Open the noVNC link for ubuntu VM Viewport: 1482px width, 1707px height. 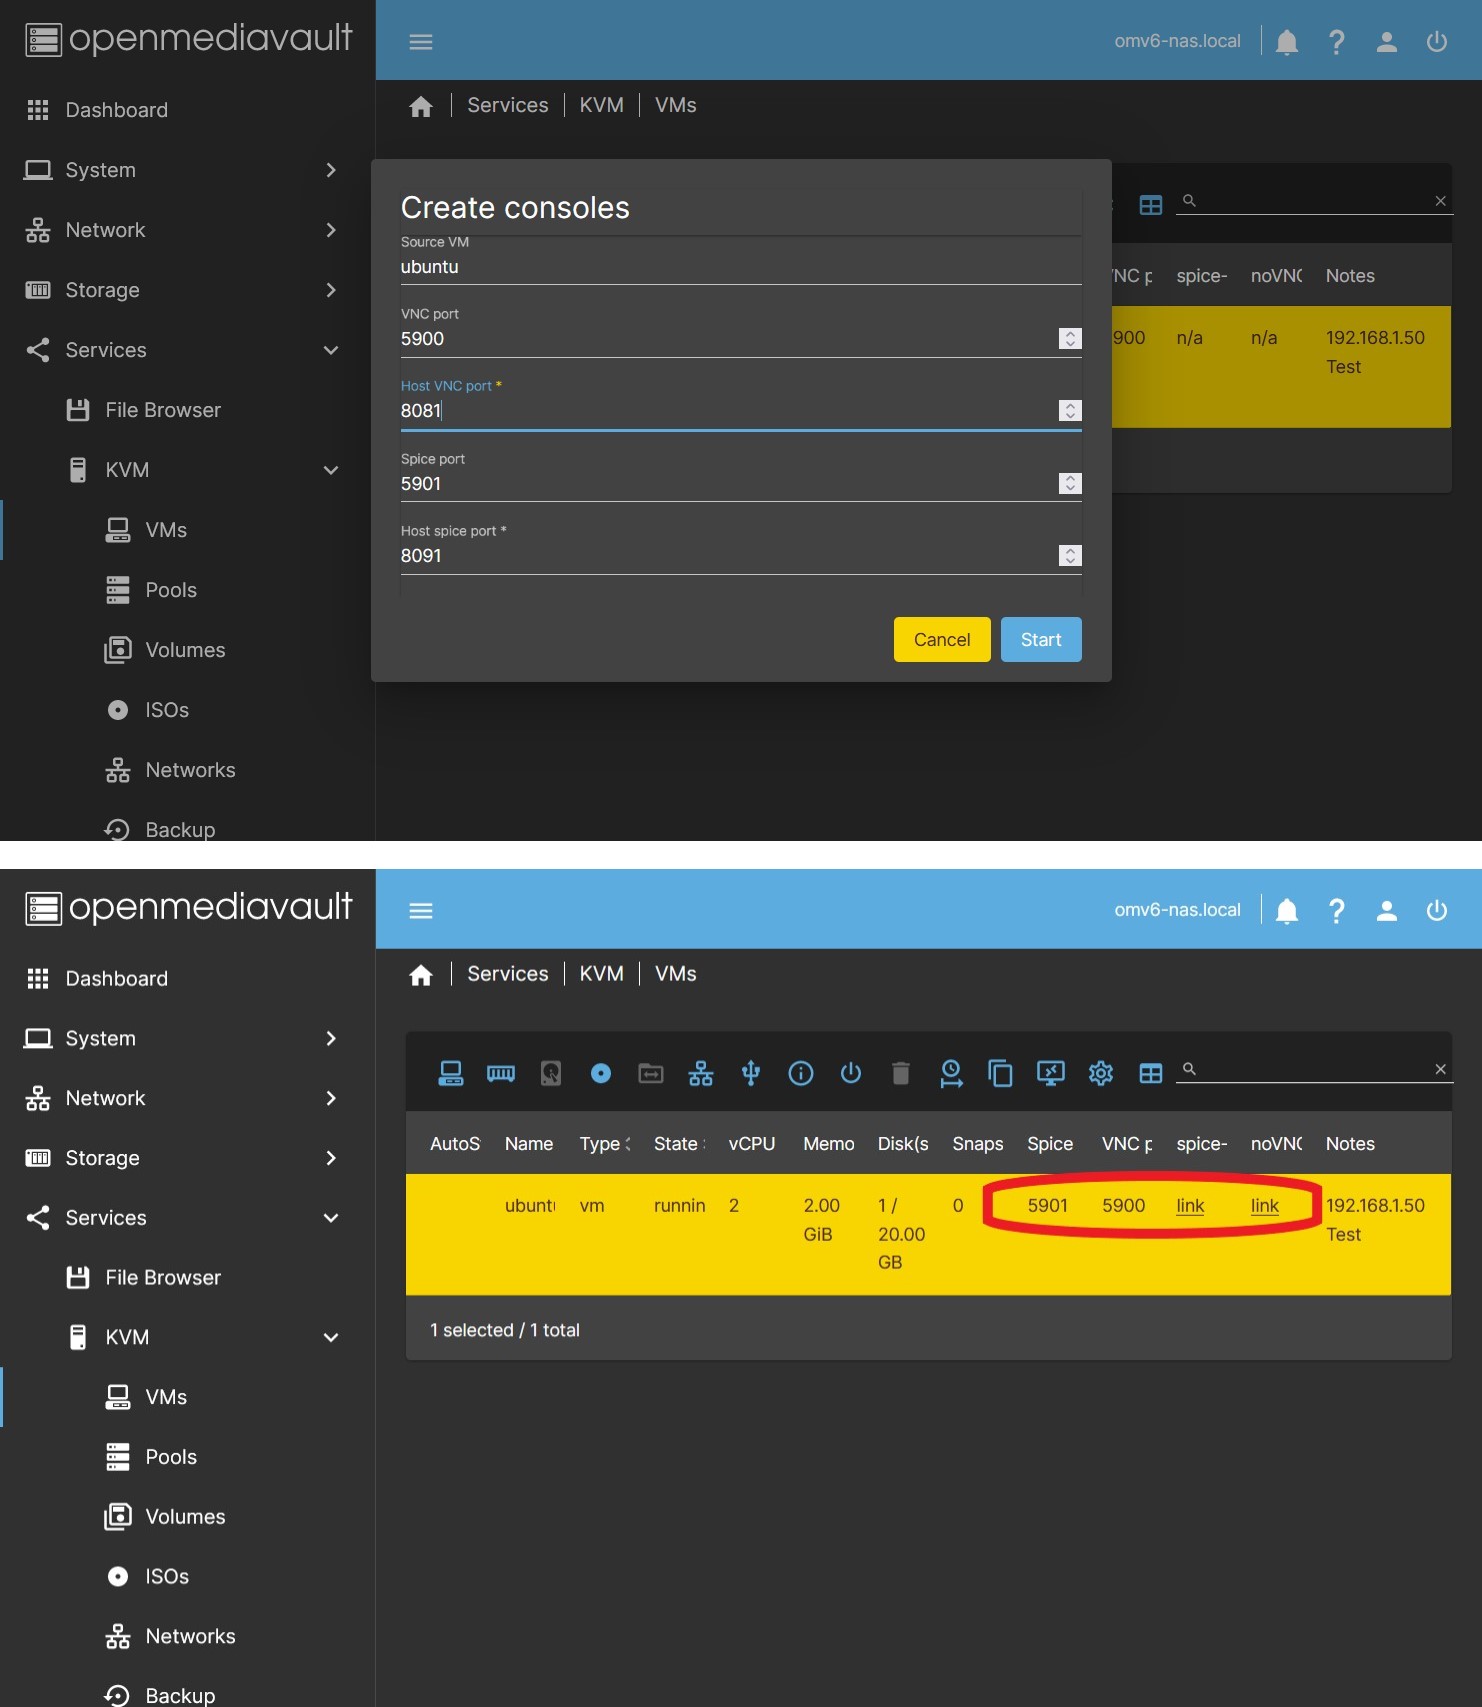point(1264,1206)
